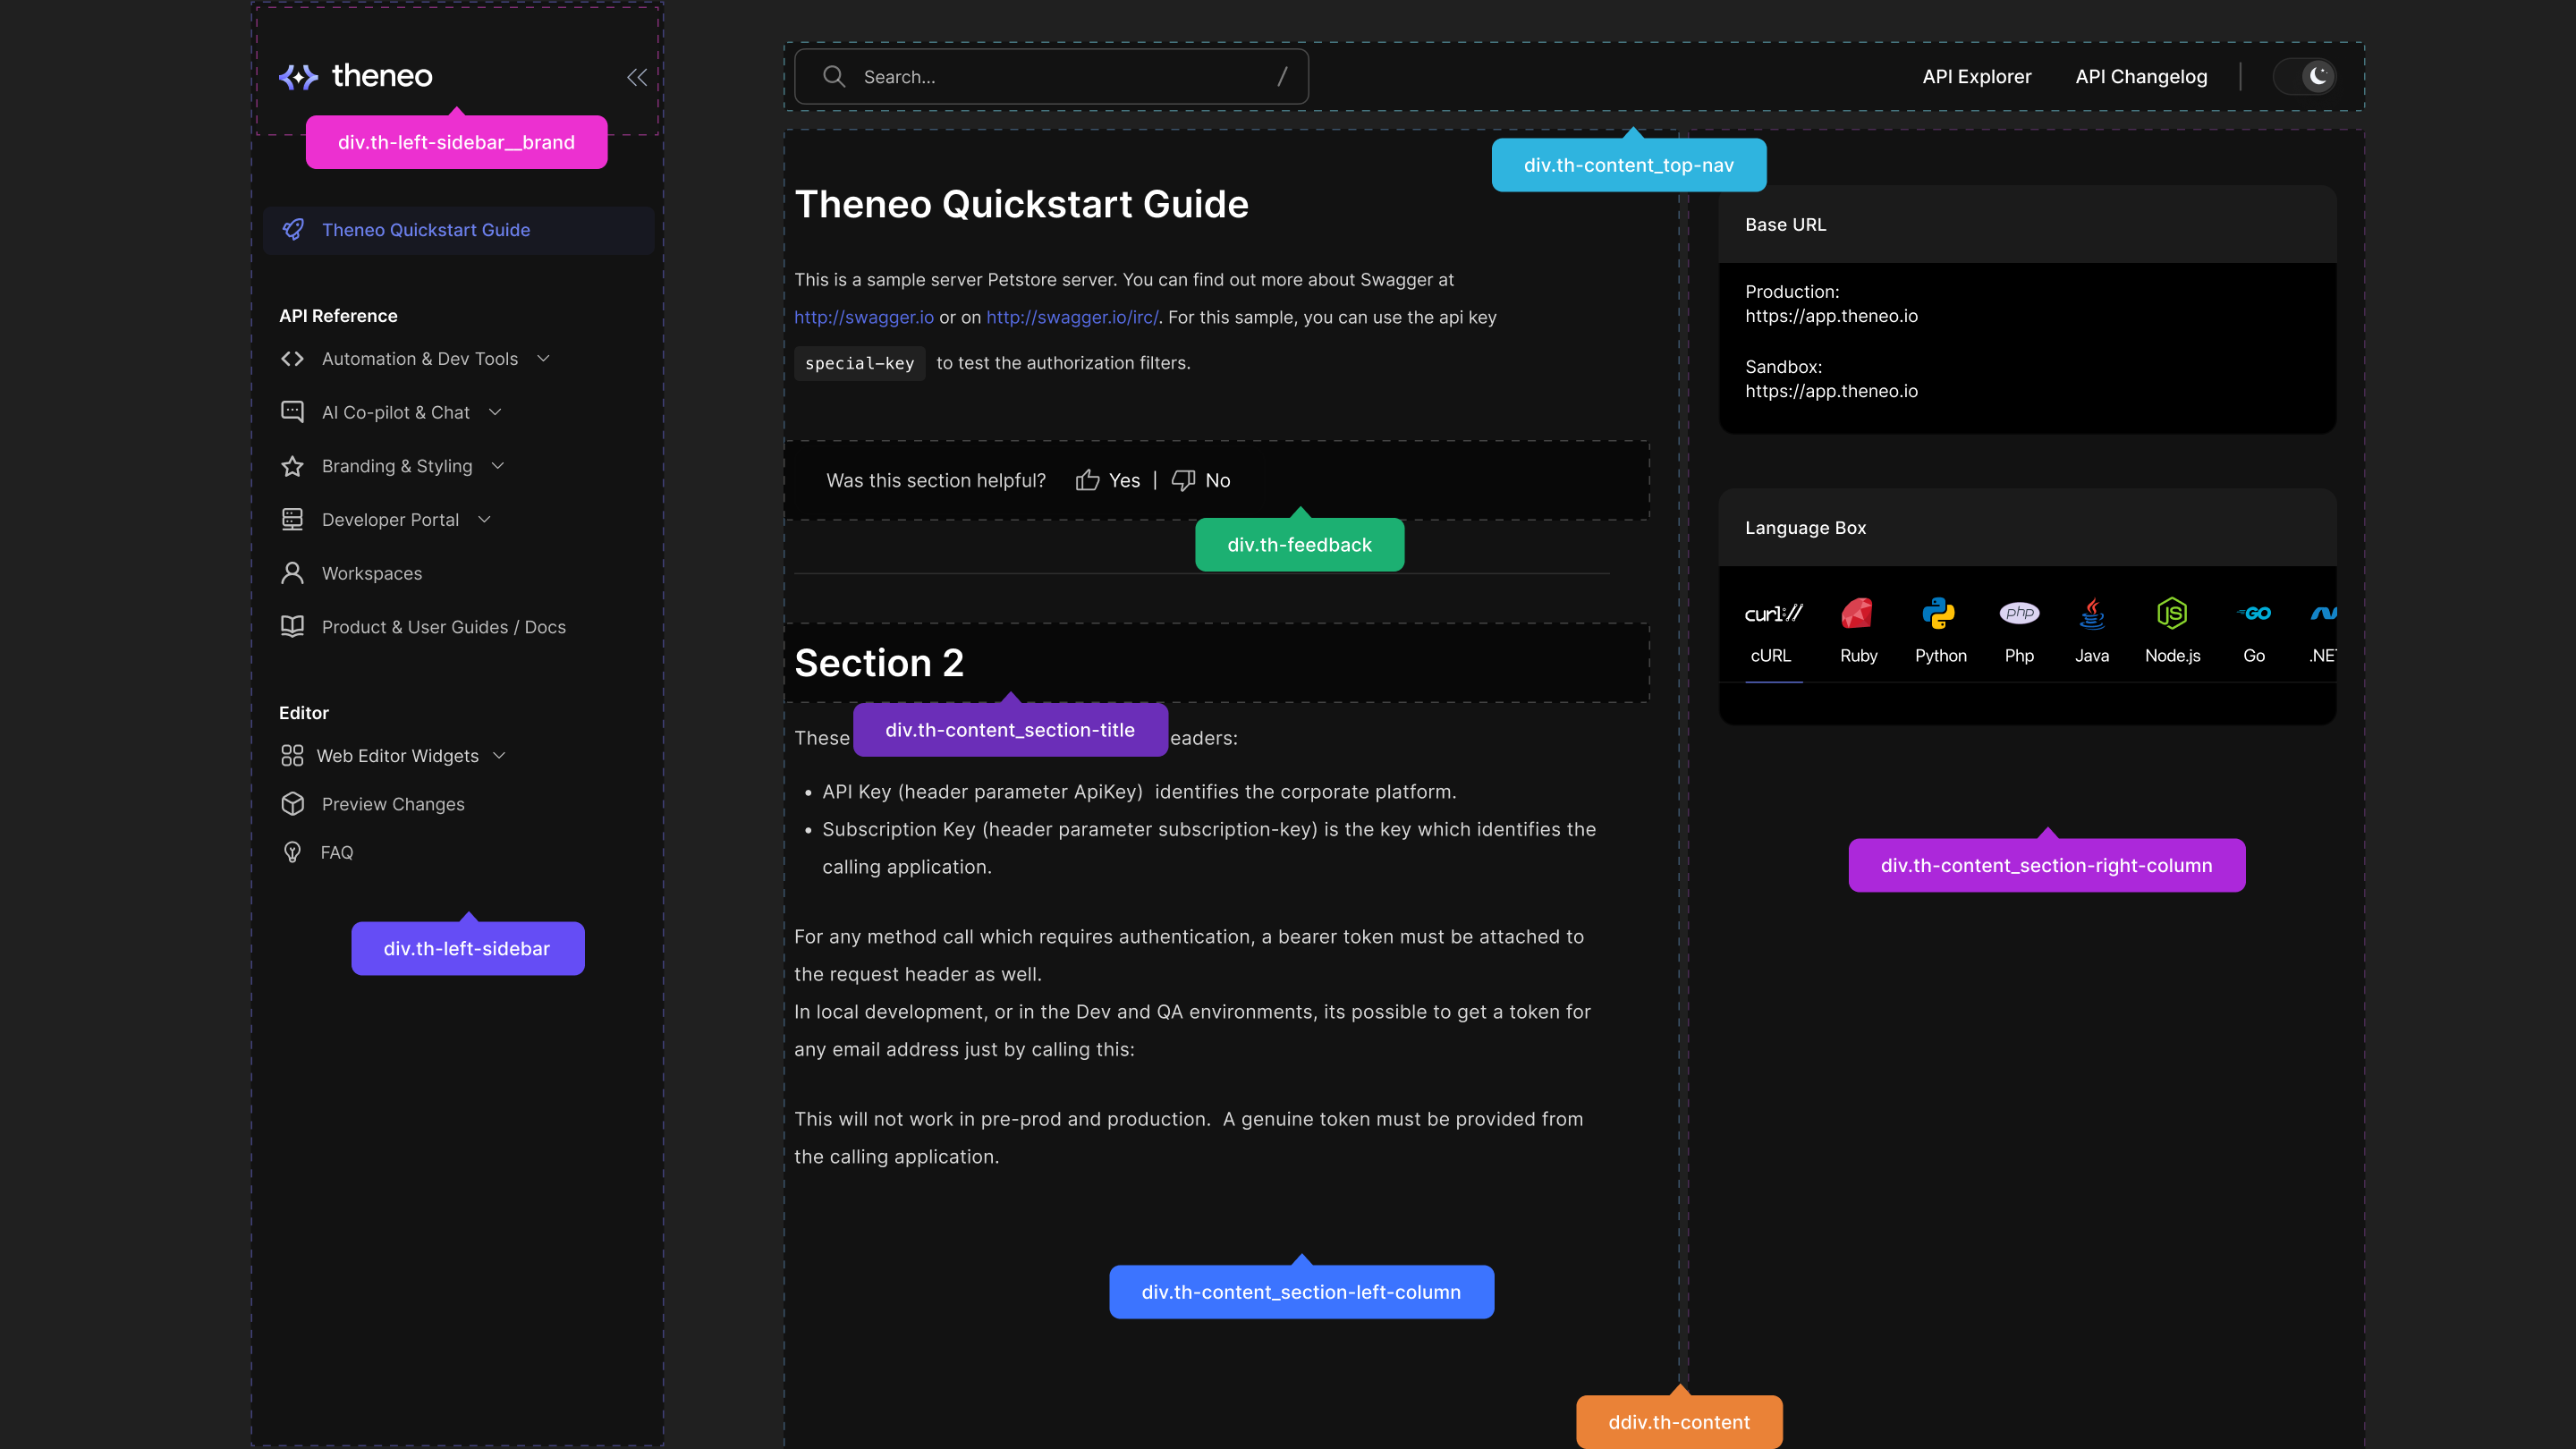Image resolution: width=2576 pixels, height=1449 pixels.
Task: Click the thumbs up Yes icon
Action: pyautogui.click(x=1087, y=481)
